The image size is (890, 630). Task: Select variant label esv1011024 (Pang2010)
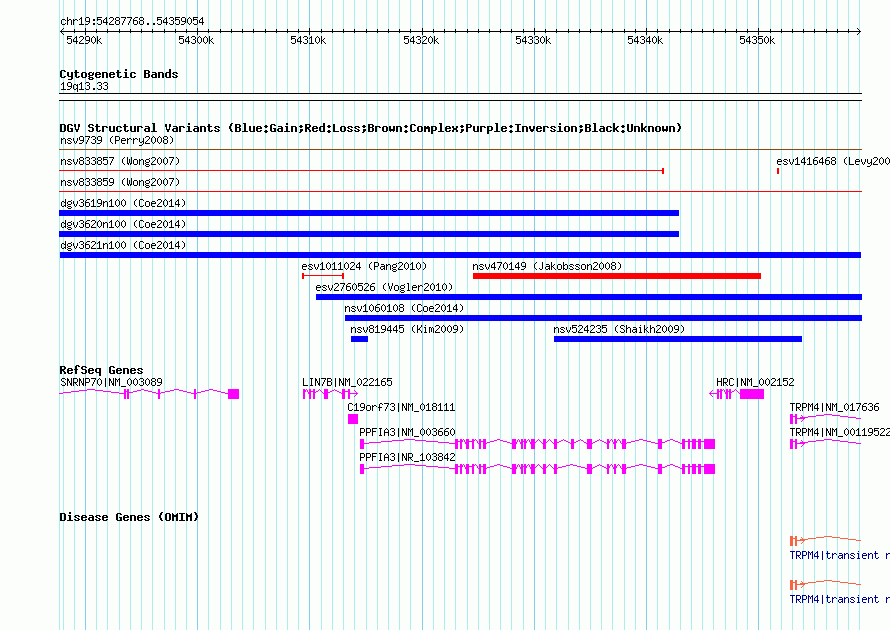point(364,266)
